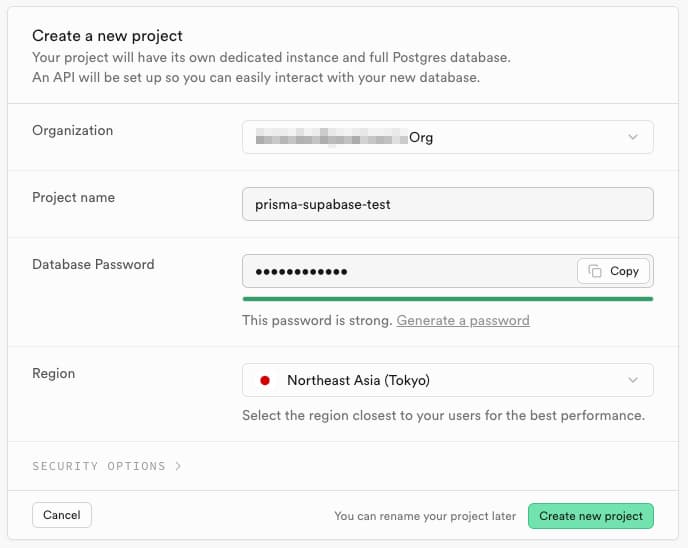Image resolution: width=688 pixels, height=548 pixels.
Task: Focus the Project name input field
Action: (x=447, y=204)
